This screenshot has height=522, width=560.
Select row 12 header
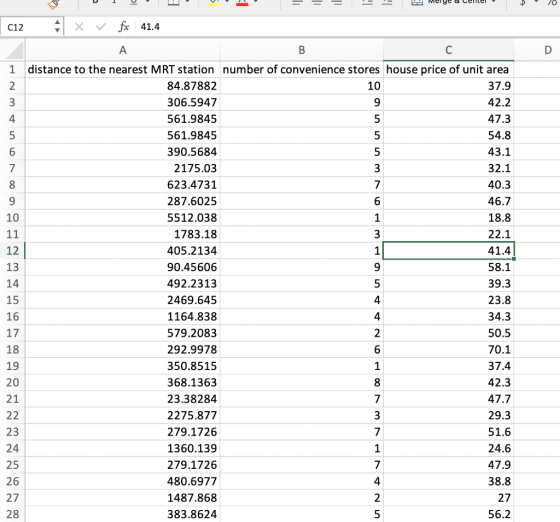pyautogui.click(x=12, y=251)
